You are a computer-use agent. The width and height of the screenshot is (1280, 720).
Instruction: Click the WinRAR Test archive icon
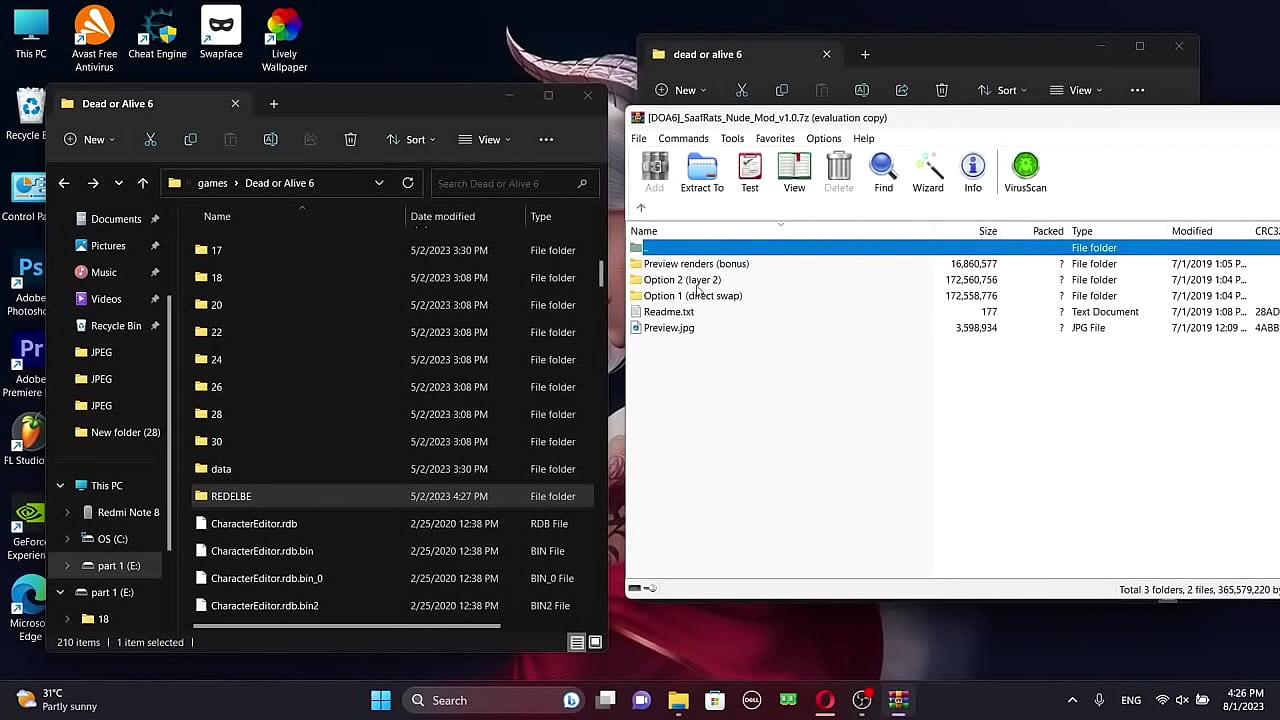[749, 172]
